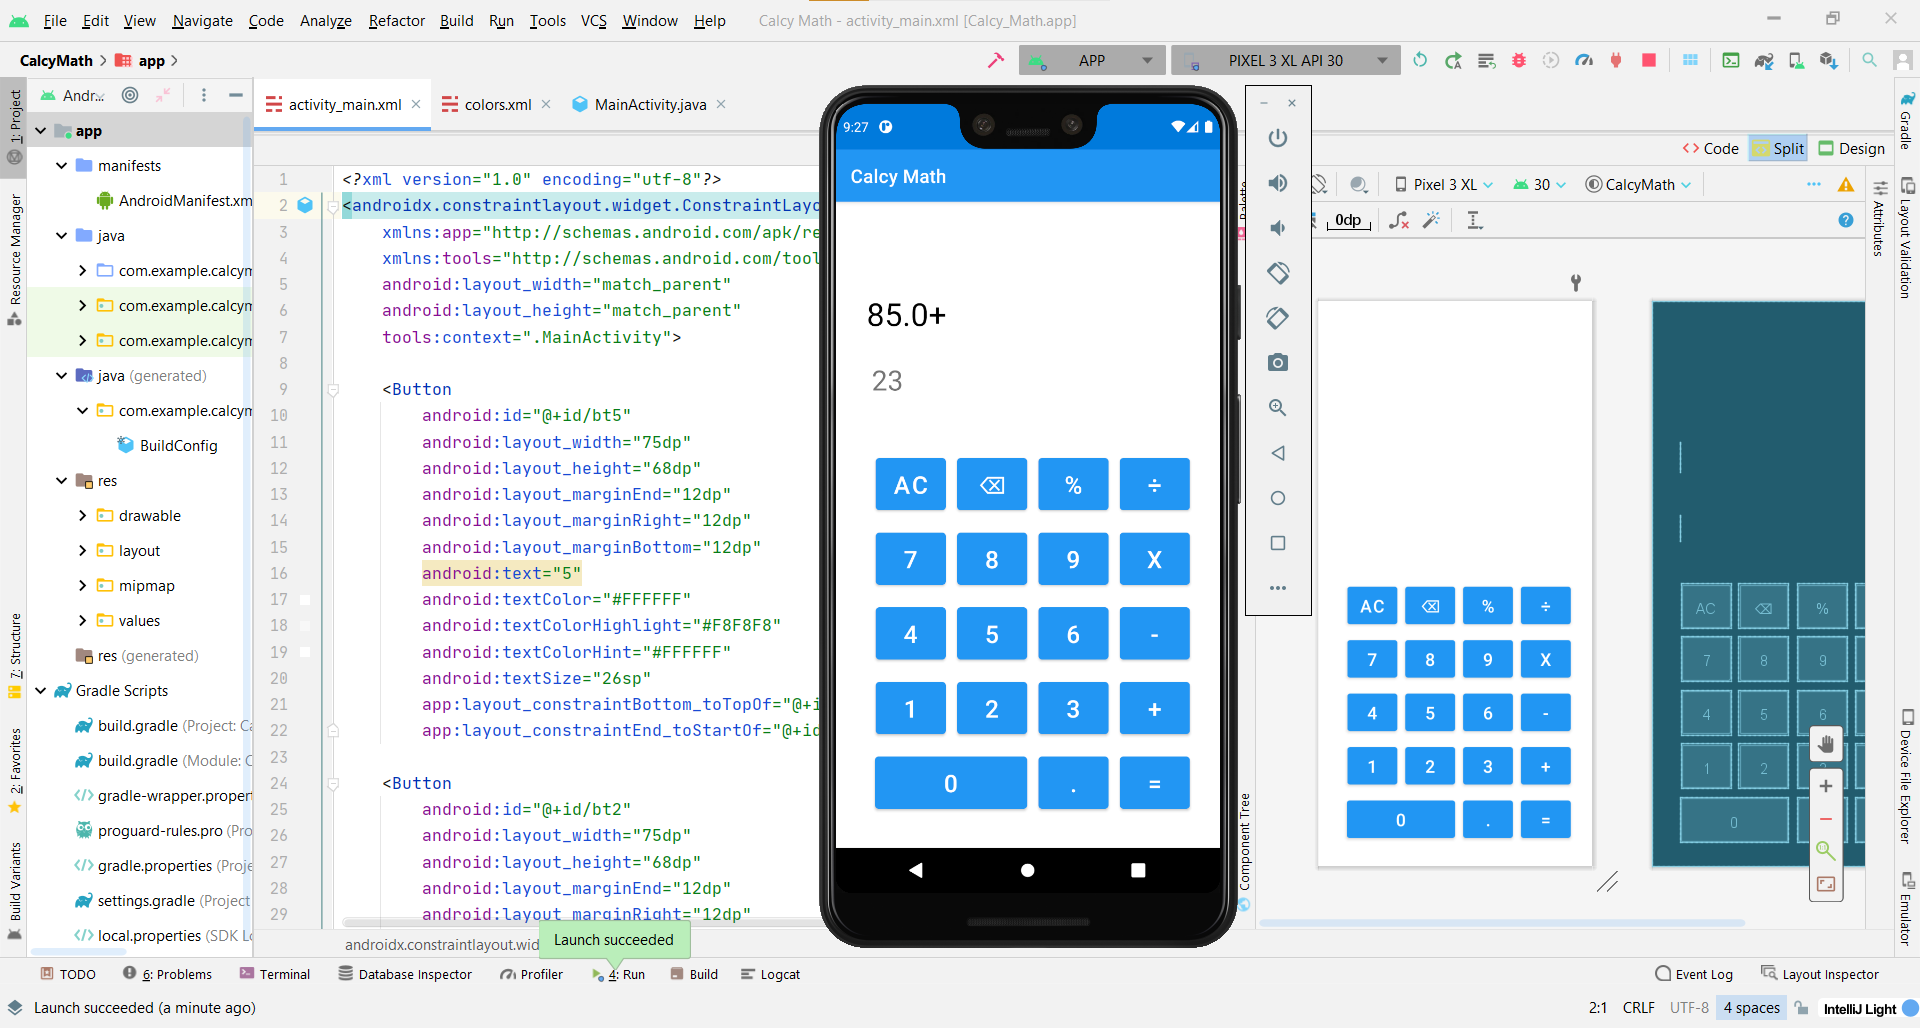Click the Debug app bug icon
This screenshot has width=1920, height=1028.
pos(1519,61)
